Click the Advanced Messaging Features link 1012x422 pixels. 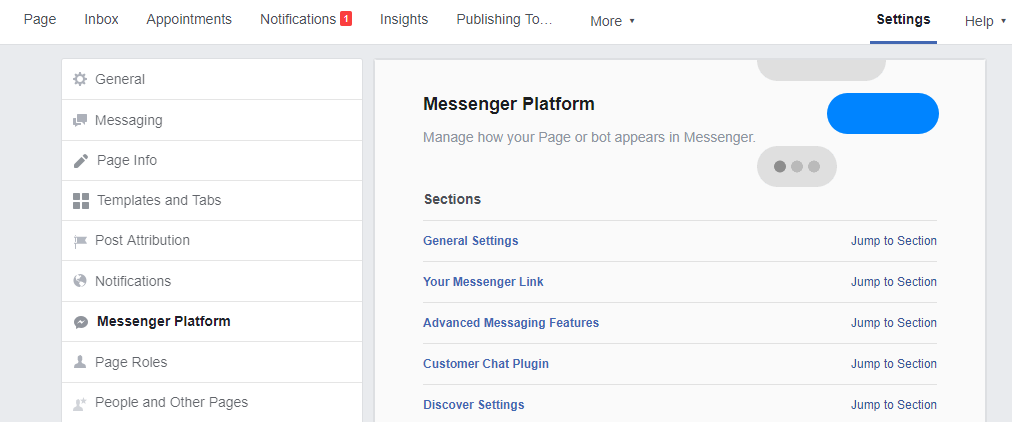(x=511, y=323)
